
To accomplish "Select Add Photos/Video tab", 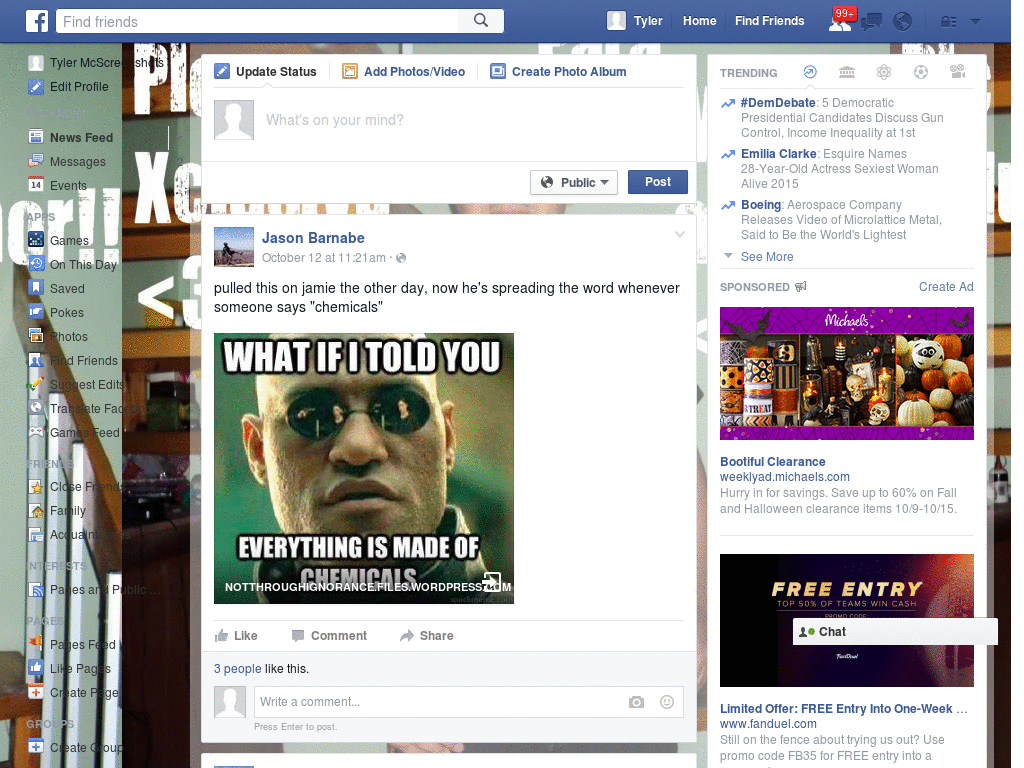I will coord(404,72).
